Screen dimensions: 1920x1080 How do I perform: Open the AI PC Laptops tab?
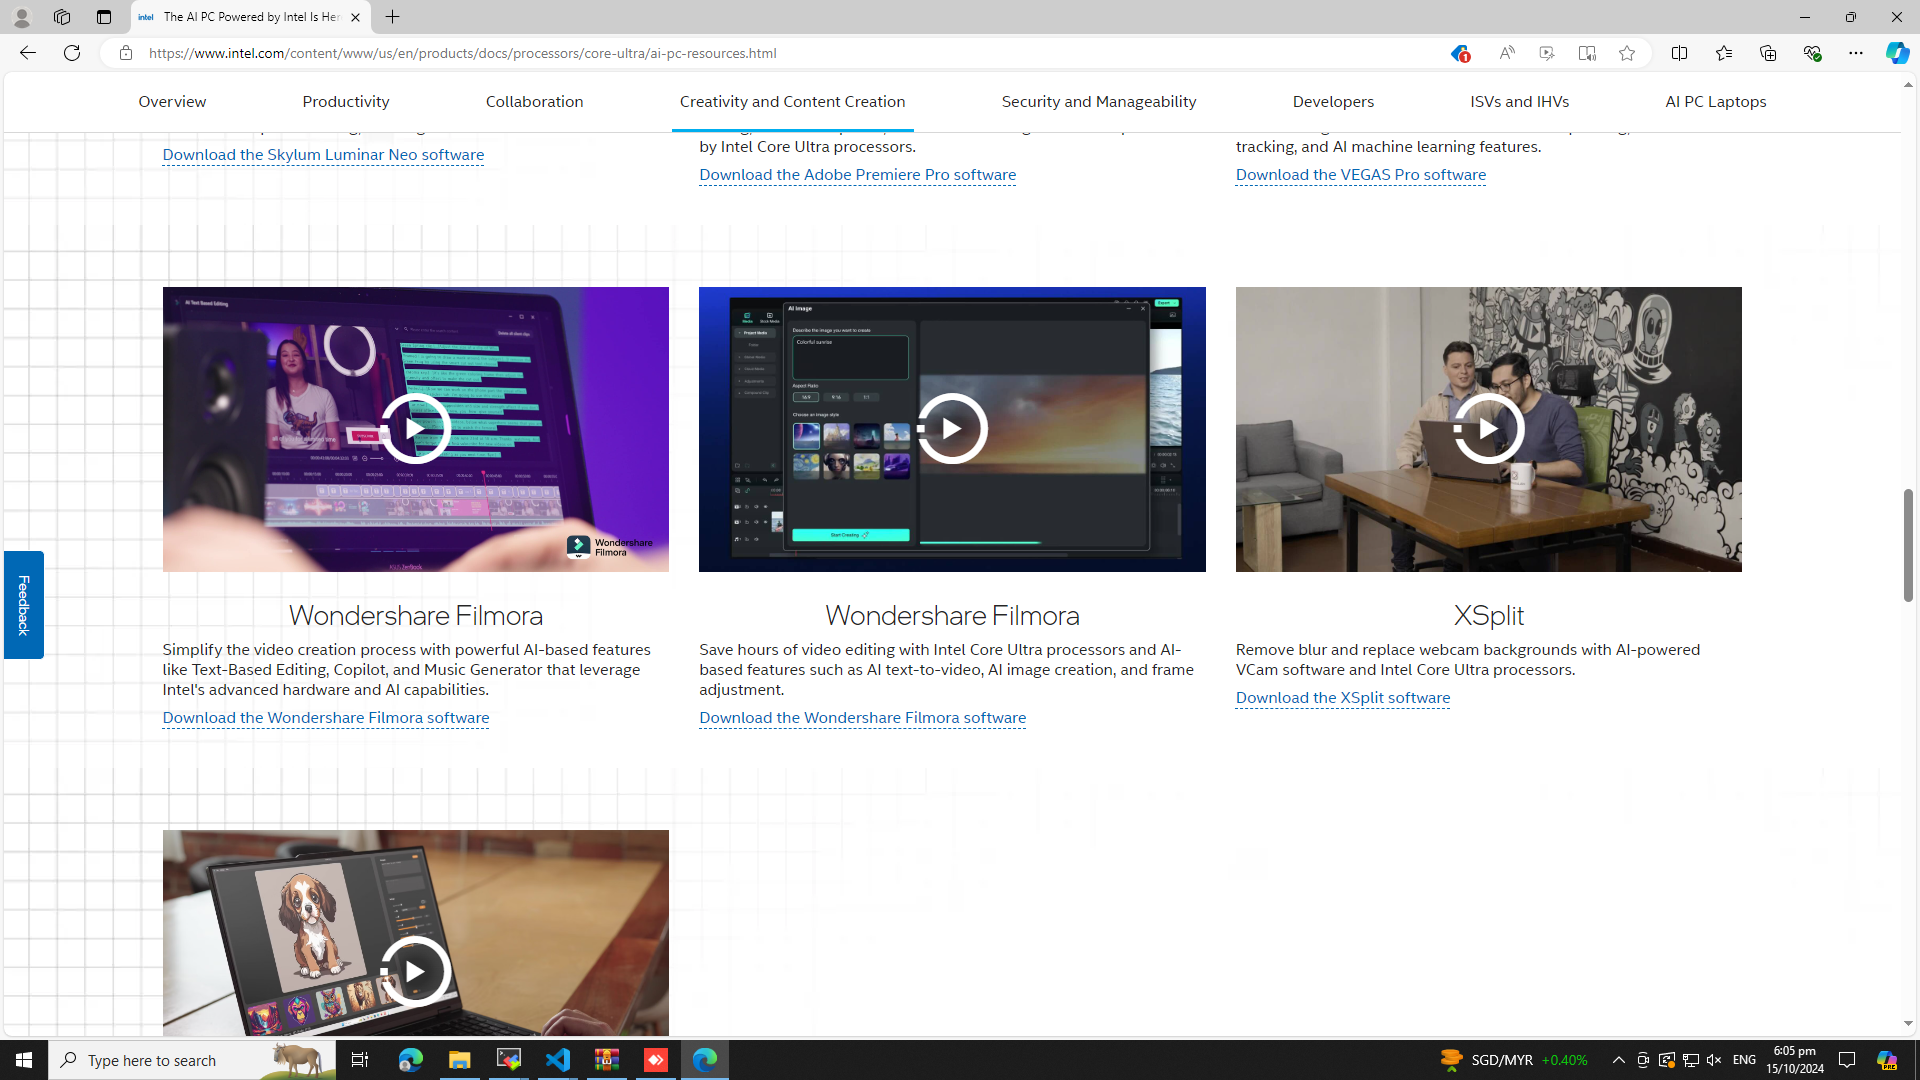tap(1716, 101)
